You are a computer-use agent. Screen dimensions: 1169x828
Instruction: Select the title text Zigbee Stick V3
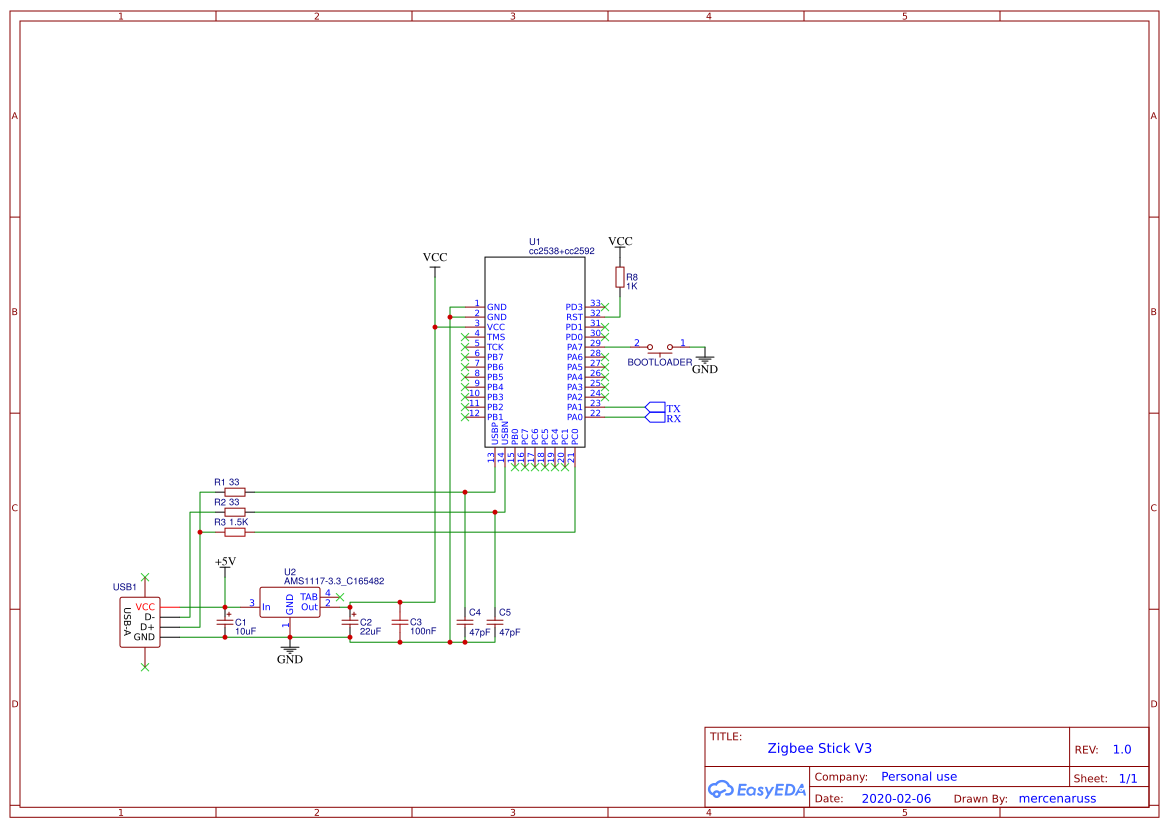(x=820, y=747)
